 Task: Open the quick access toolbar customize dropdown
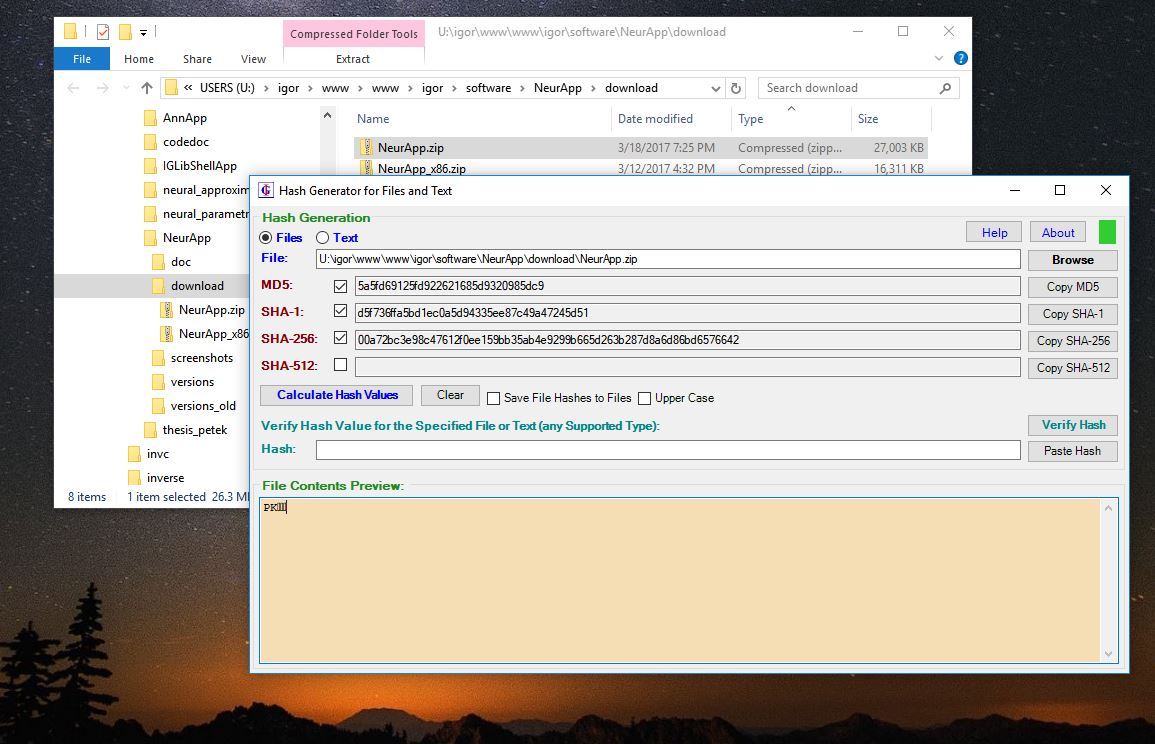pyautogui.click(x=144, y=32)
